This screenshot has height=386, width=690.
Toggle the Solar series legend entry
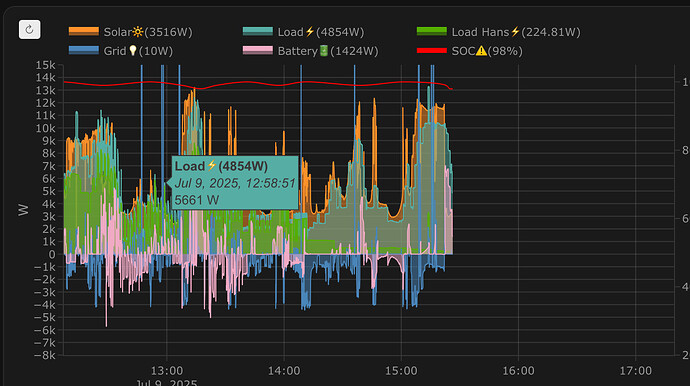(131, 32)
